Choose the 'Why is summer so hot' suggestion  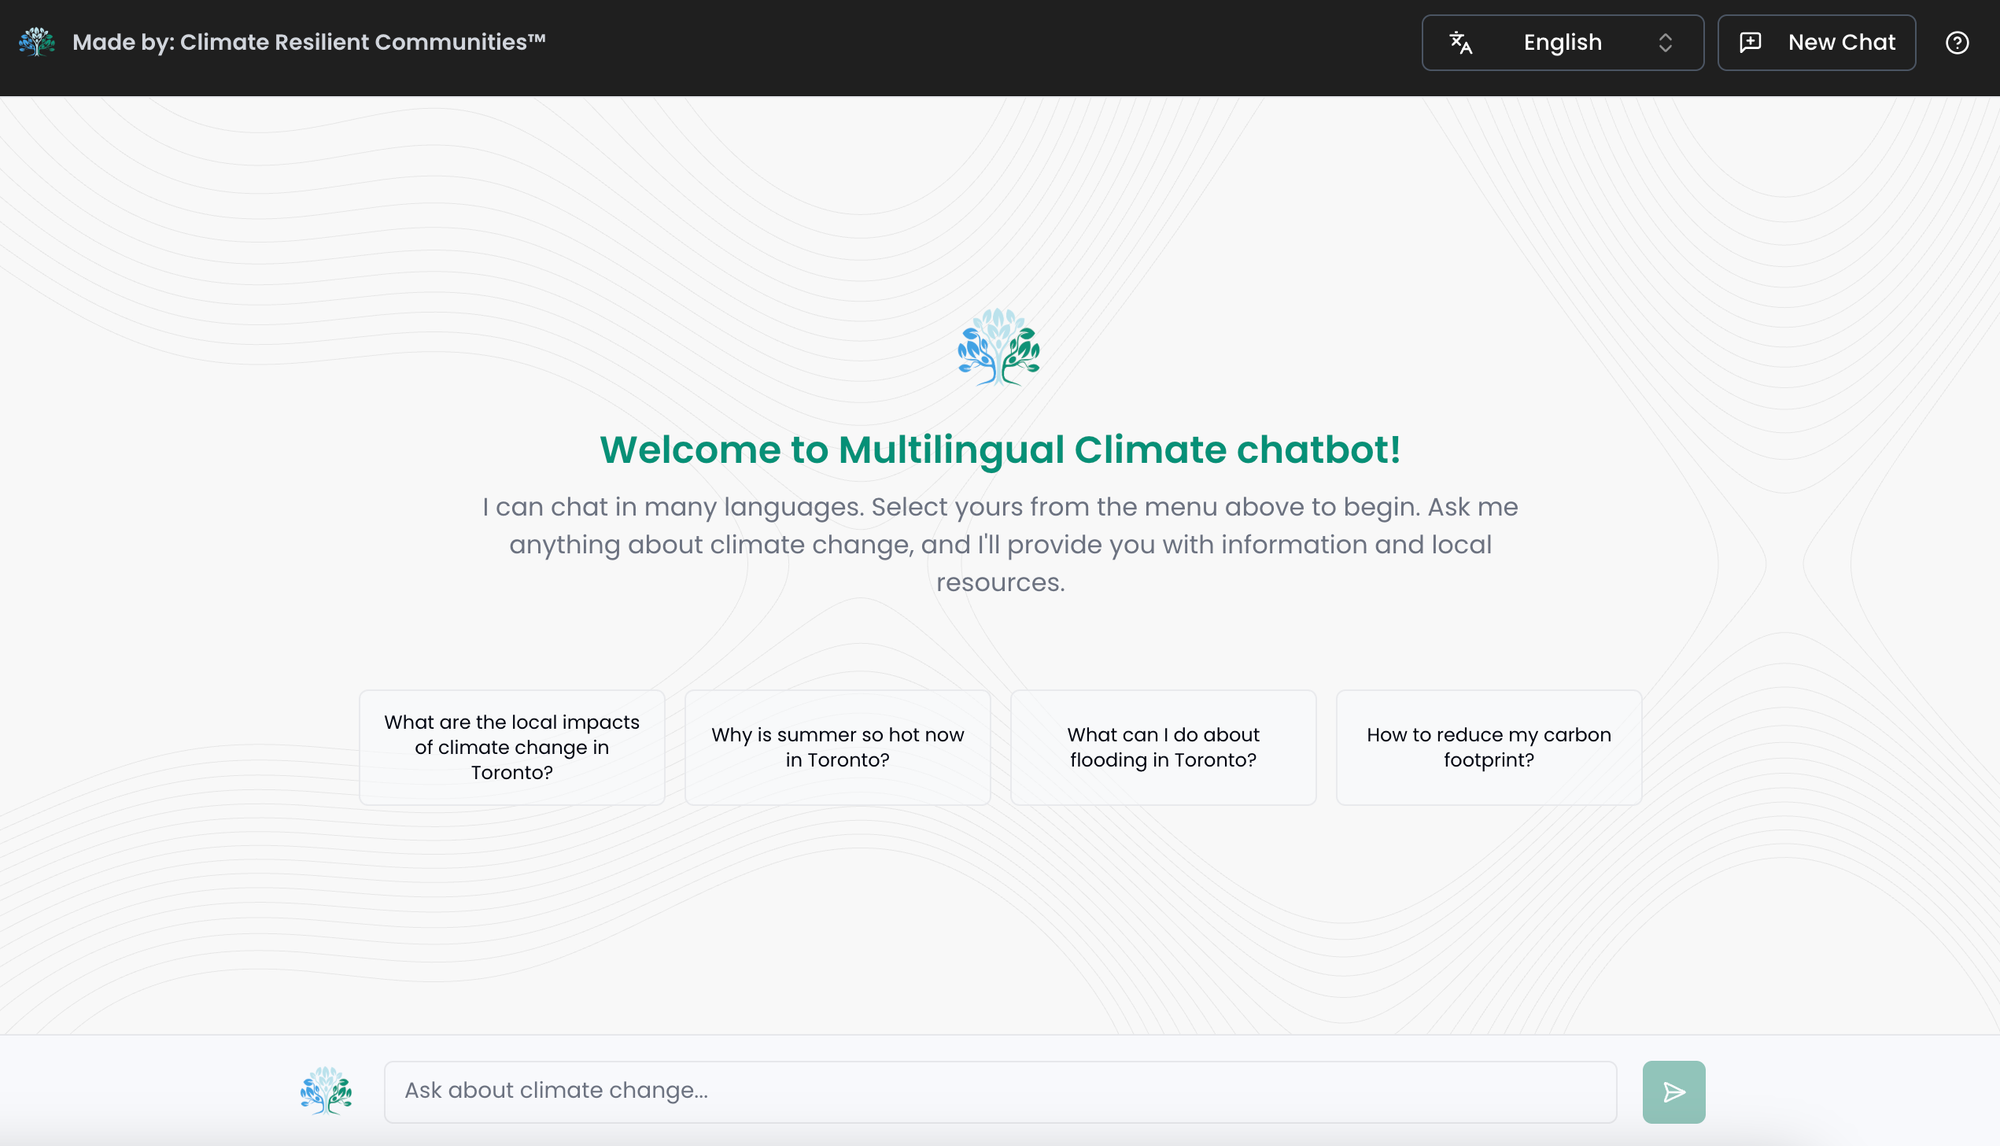click(x=837, y=747)
